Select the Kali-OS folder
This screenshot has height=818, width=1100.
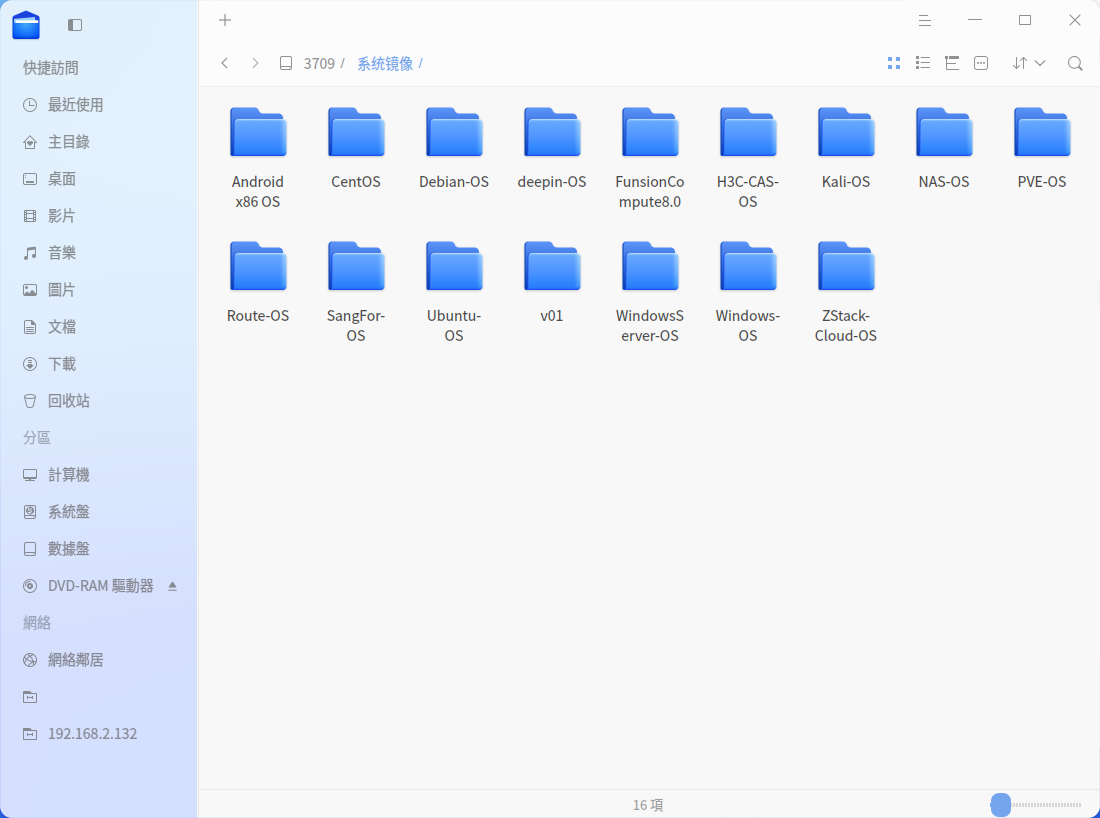(846, 148)
